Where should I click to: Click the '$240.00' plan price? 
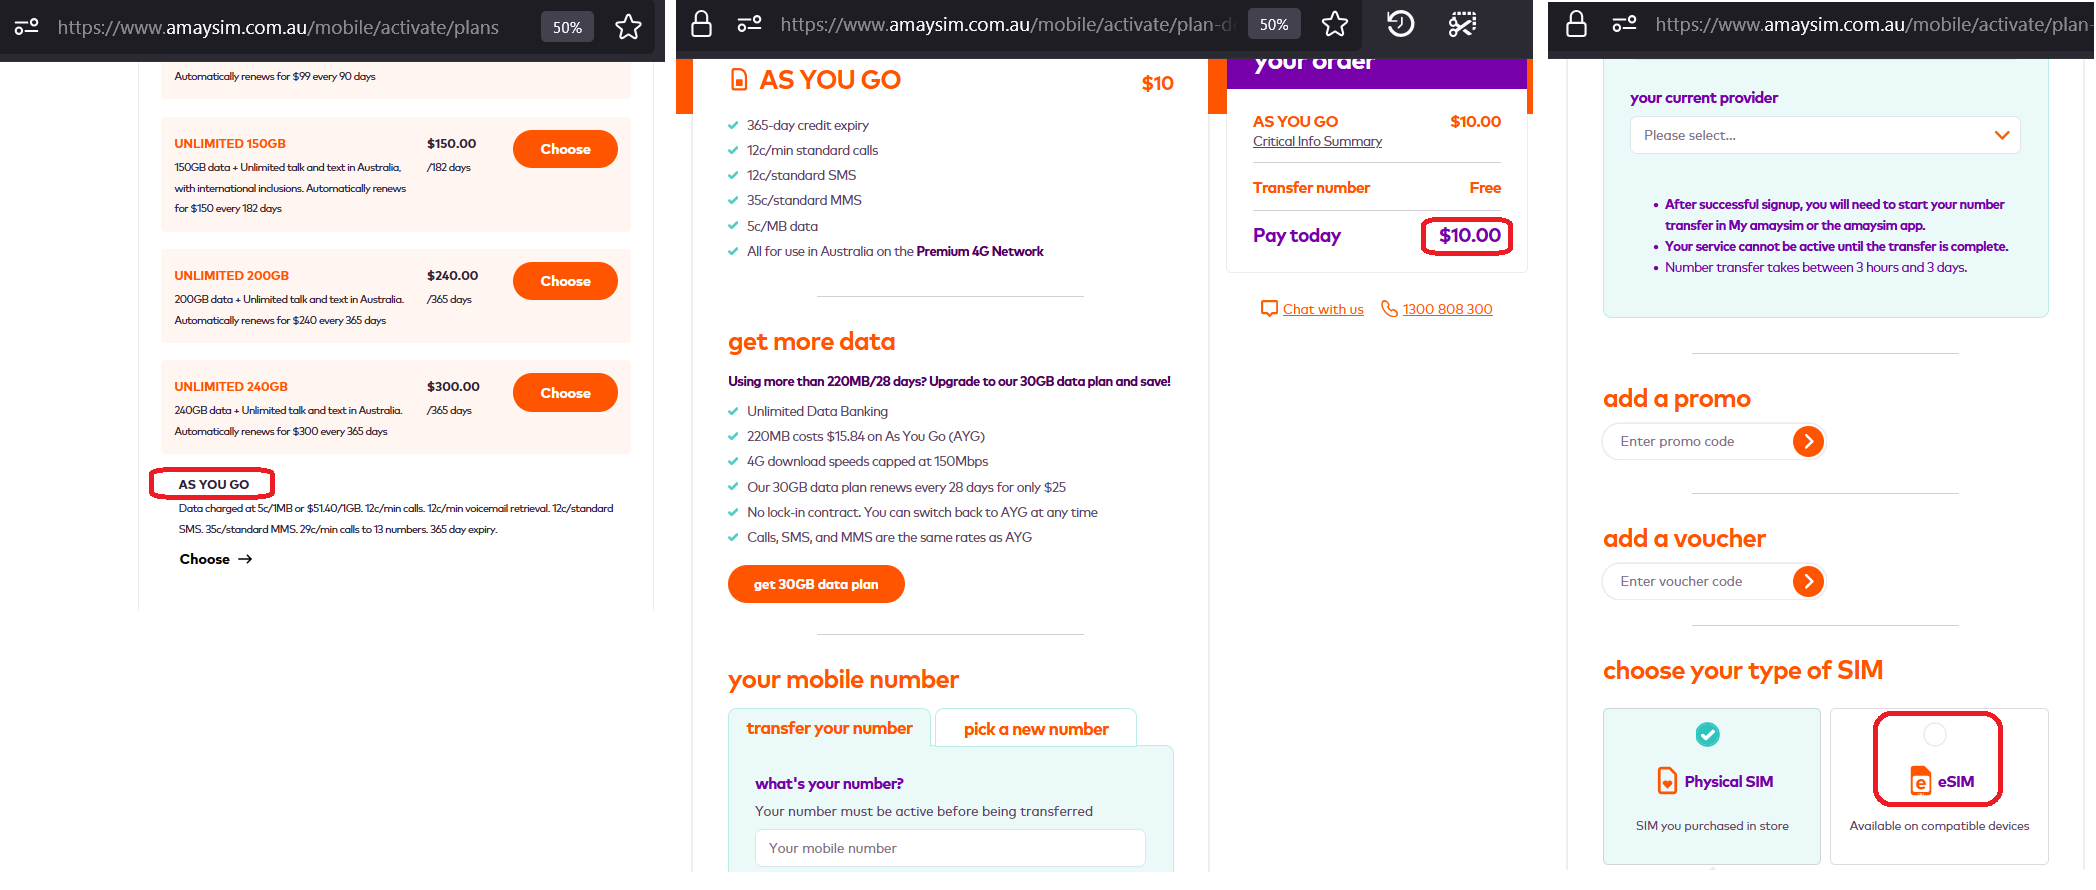pyautogui.click(x=453, y=276)
